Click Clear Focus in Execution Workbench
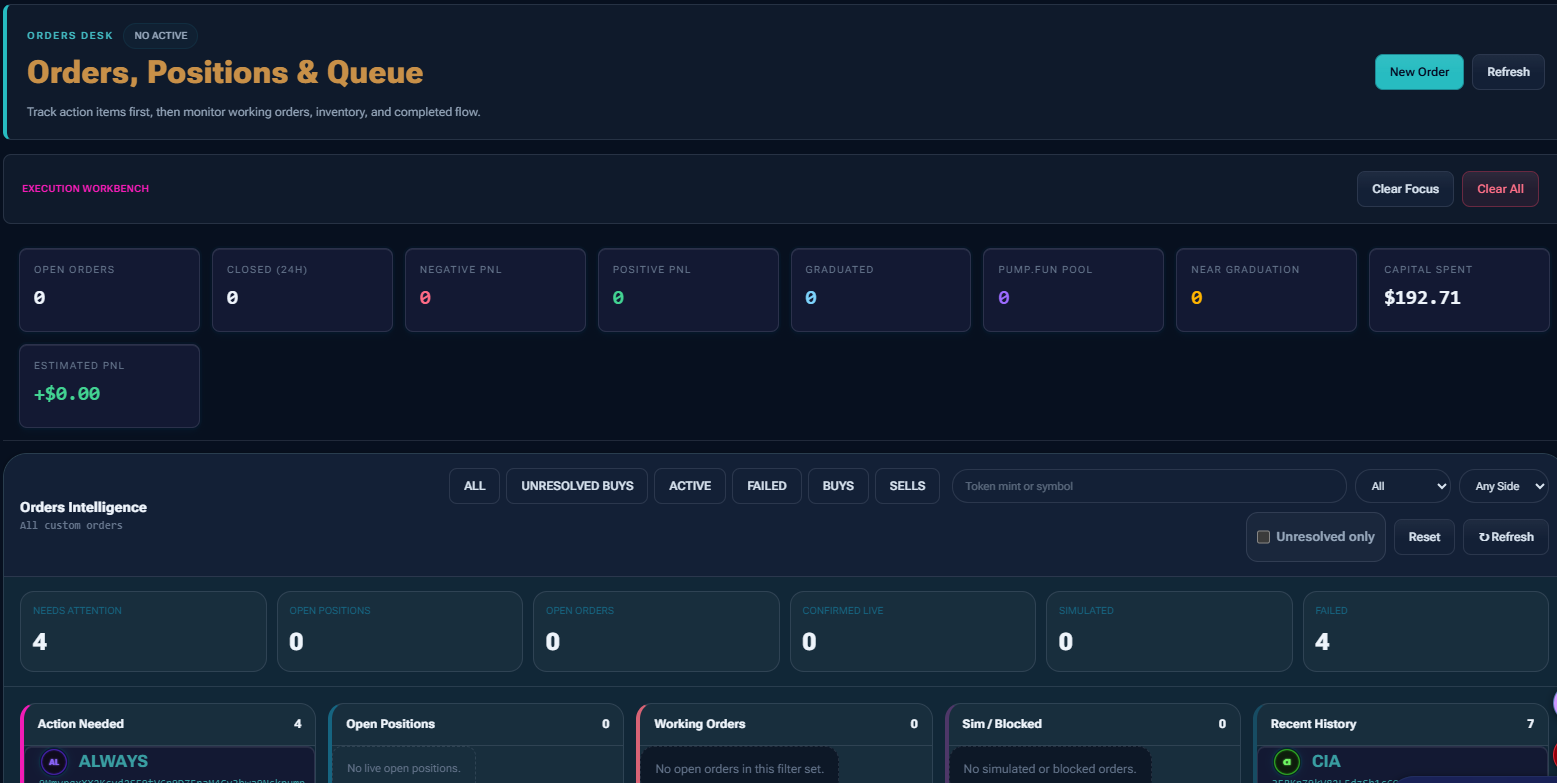 tap(1405, 189)
